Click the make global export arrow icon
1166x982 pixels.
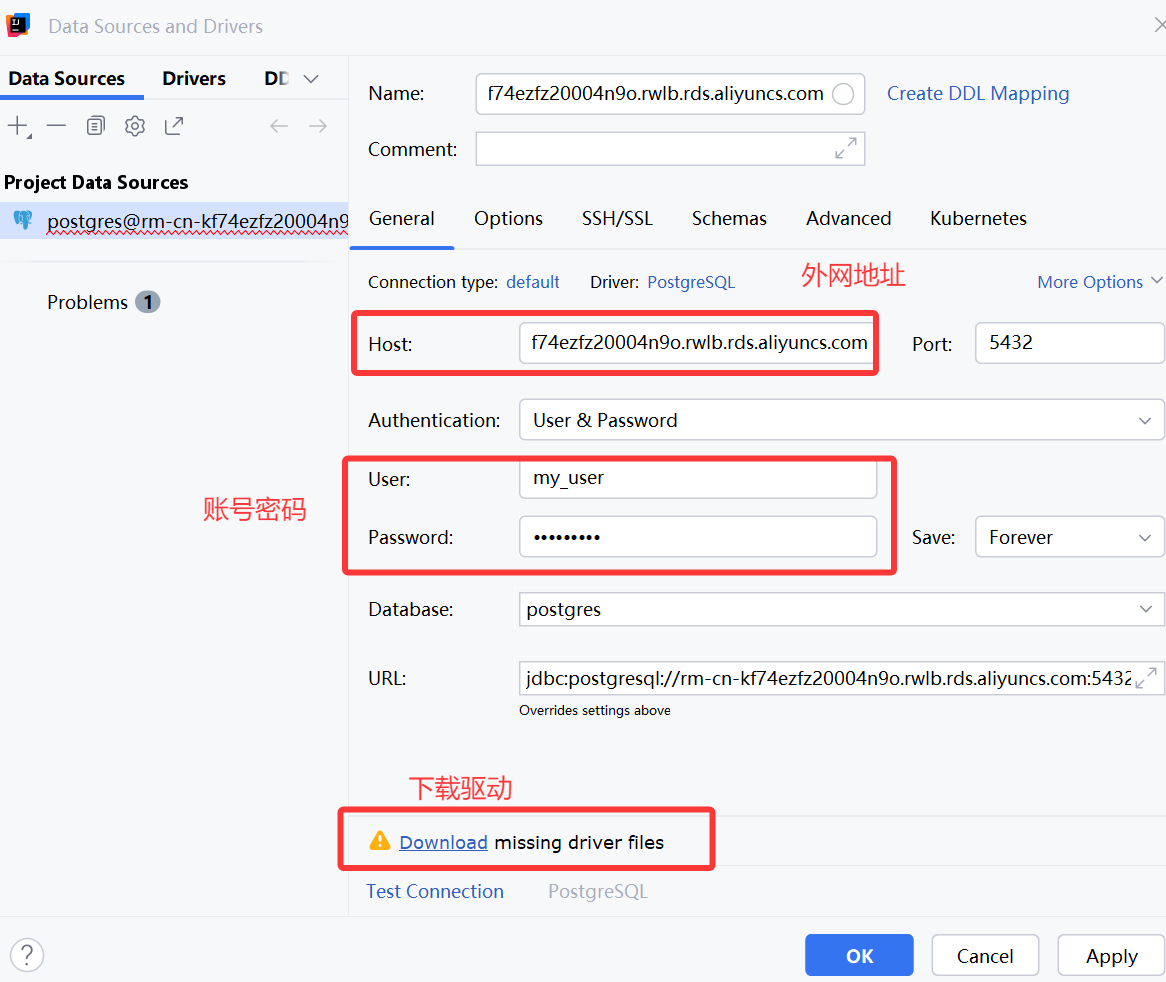pos(174,126)
